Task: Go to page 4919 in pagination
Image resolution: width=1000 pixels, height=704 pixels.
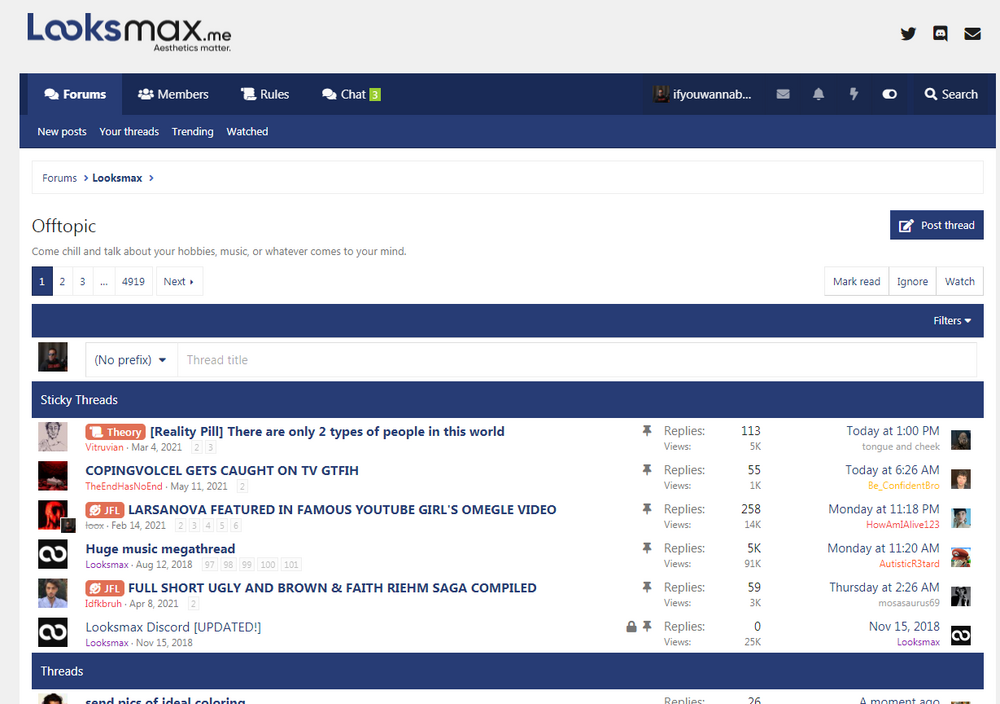Action: (x=133, y=281)
